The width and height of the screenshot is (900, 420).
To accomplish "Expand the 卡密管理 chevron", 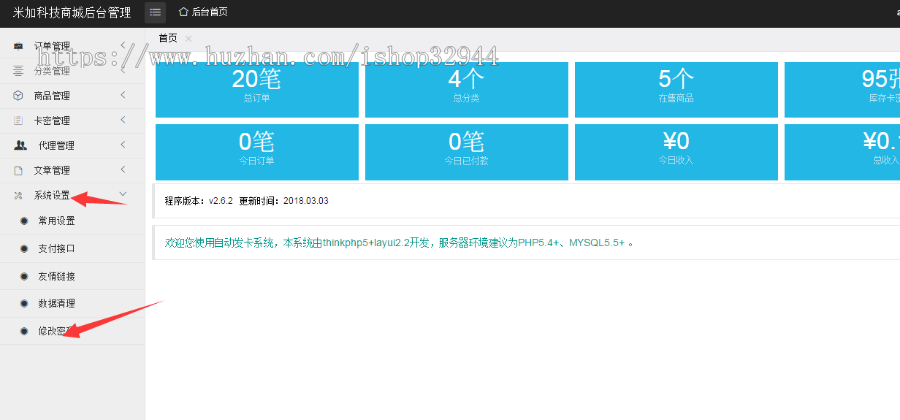I will coord(123,120).
